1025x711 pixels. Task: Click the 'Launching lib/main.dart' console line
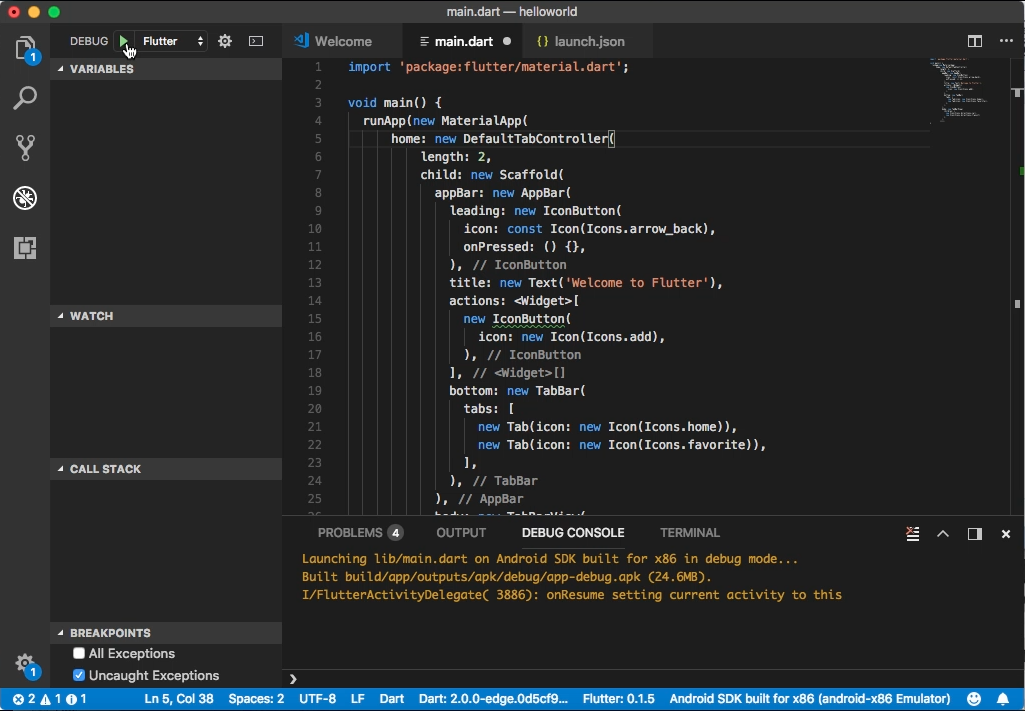point(550,559)
